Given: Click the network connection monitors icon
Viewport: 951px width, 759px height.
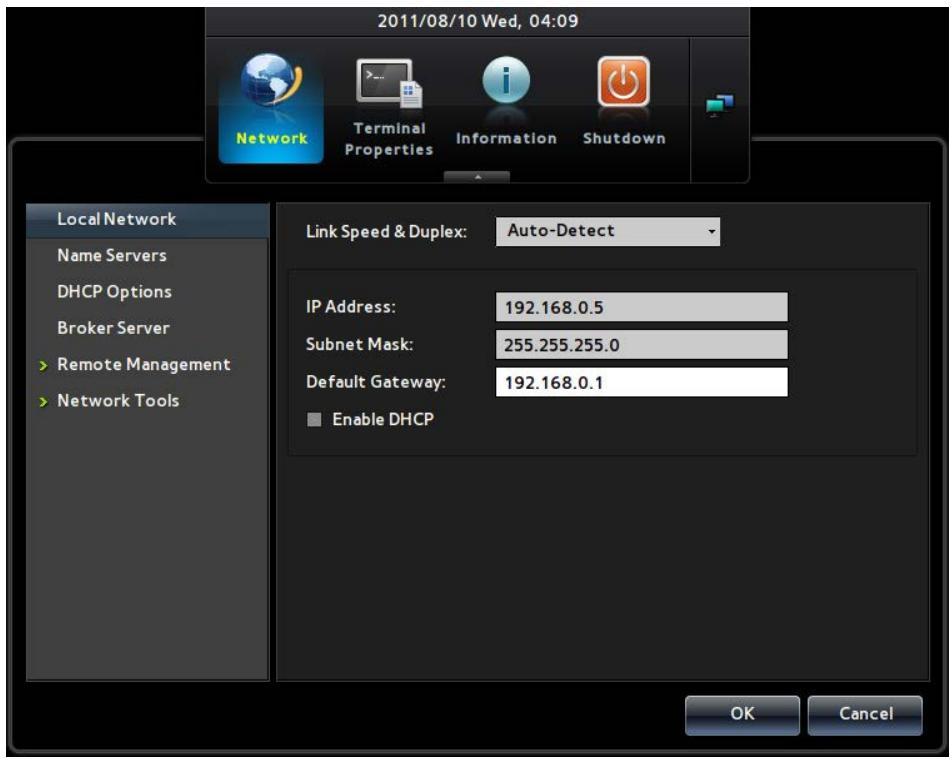Looking at the screenshot, I should click(720, 105).
